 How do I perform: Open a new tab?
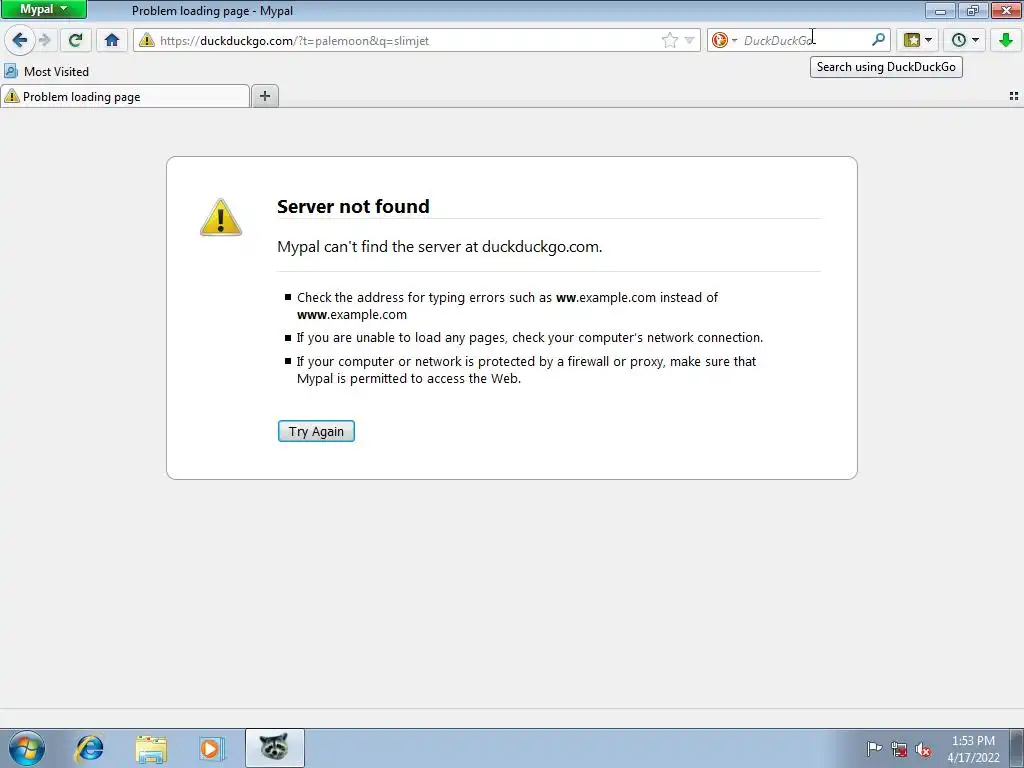(x=264, y=97)
